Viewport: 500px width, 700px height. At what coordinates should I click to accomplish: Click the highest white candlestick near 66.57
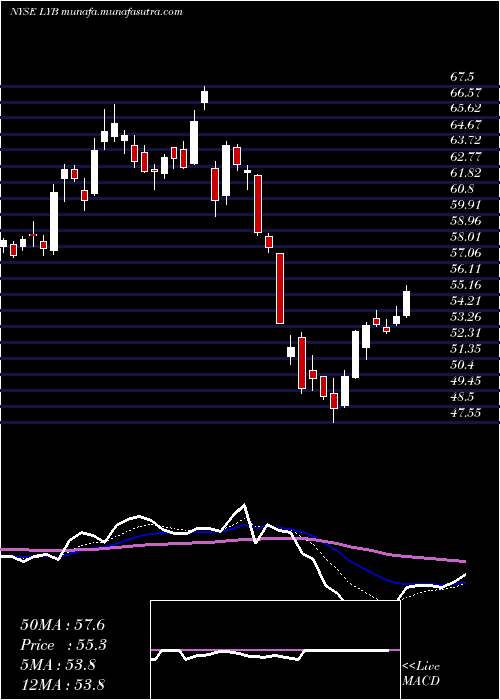coord(205,97)
